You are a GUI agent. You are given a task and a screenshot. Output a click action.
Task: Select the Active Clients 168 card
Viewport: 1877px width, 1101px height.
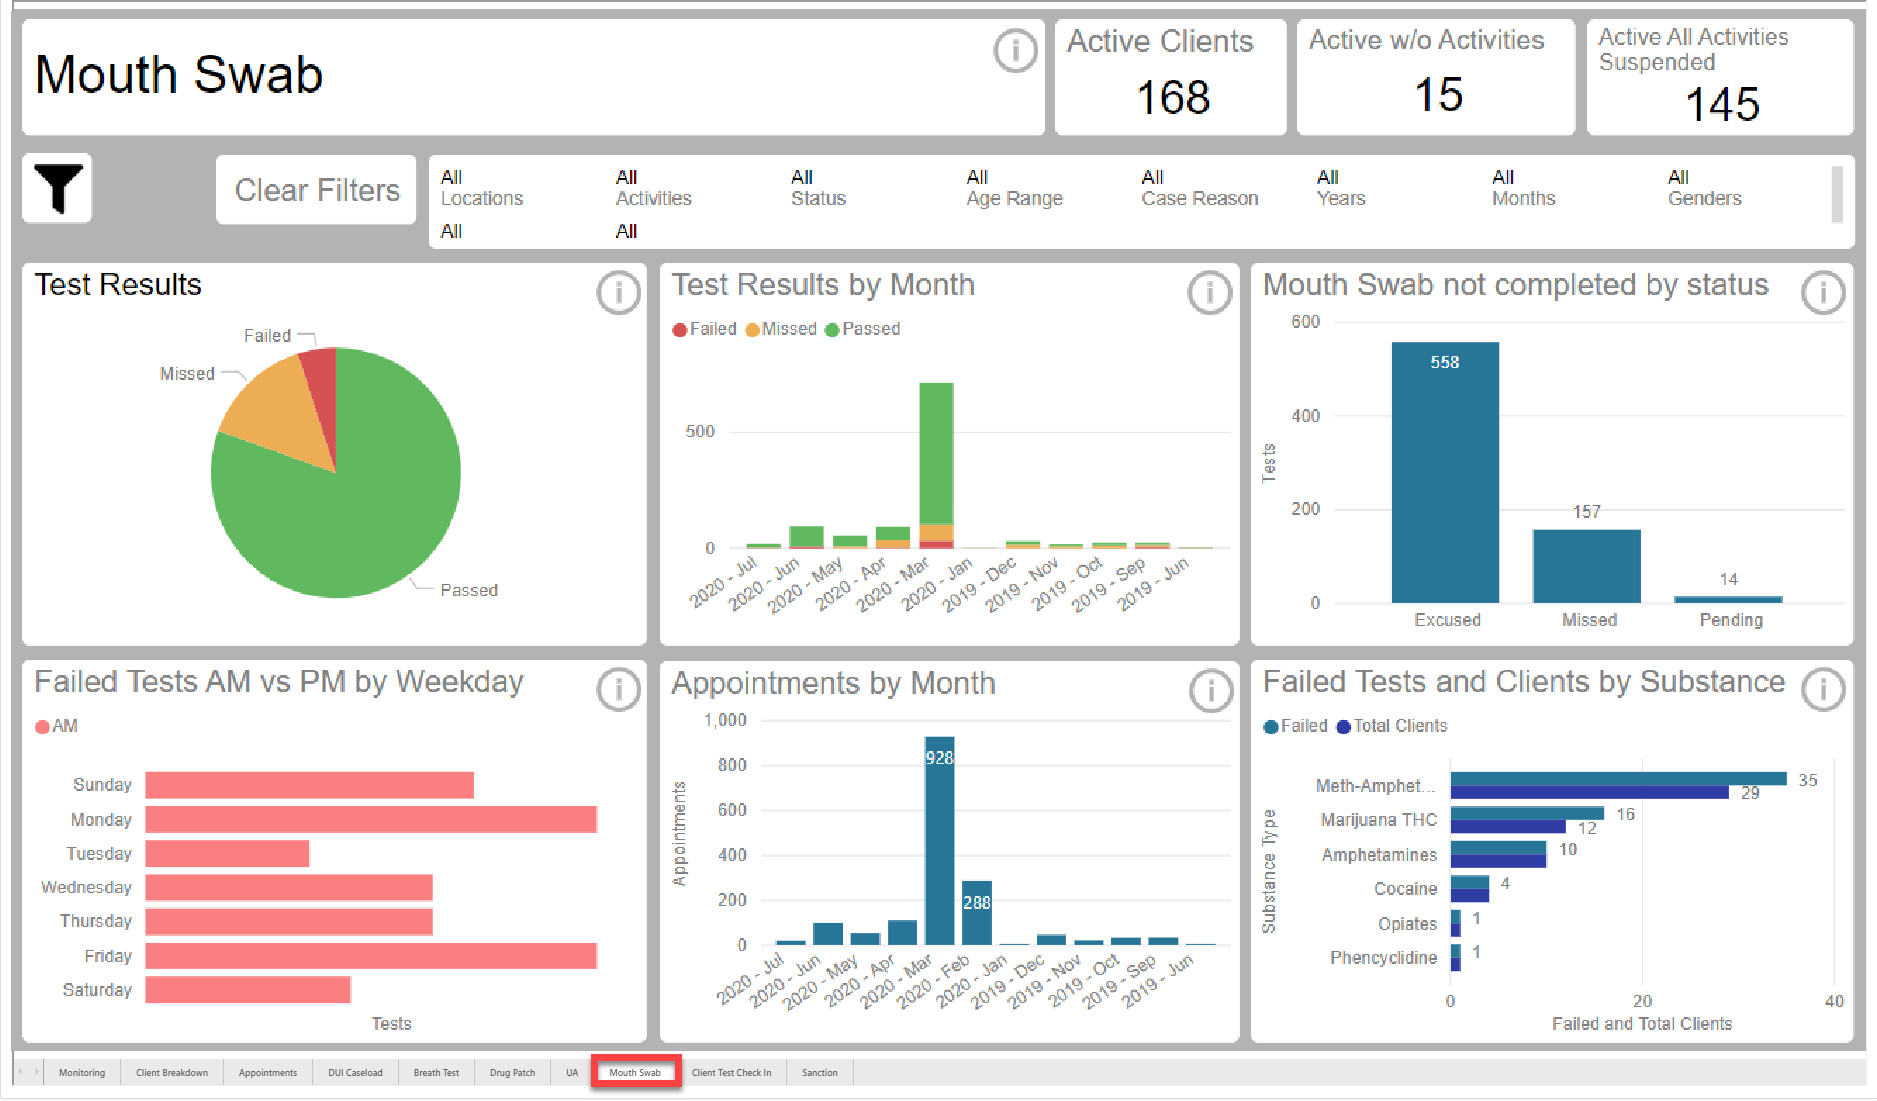[x=1170, y=78]
